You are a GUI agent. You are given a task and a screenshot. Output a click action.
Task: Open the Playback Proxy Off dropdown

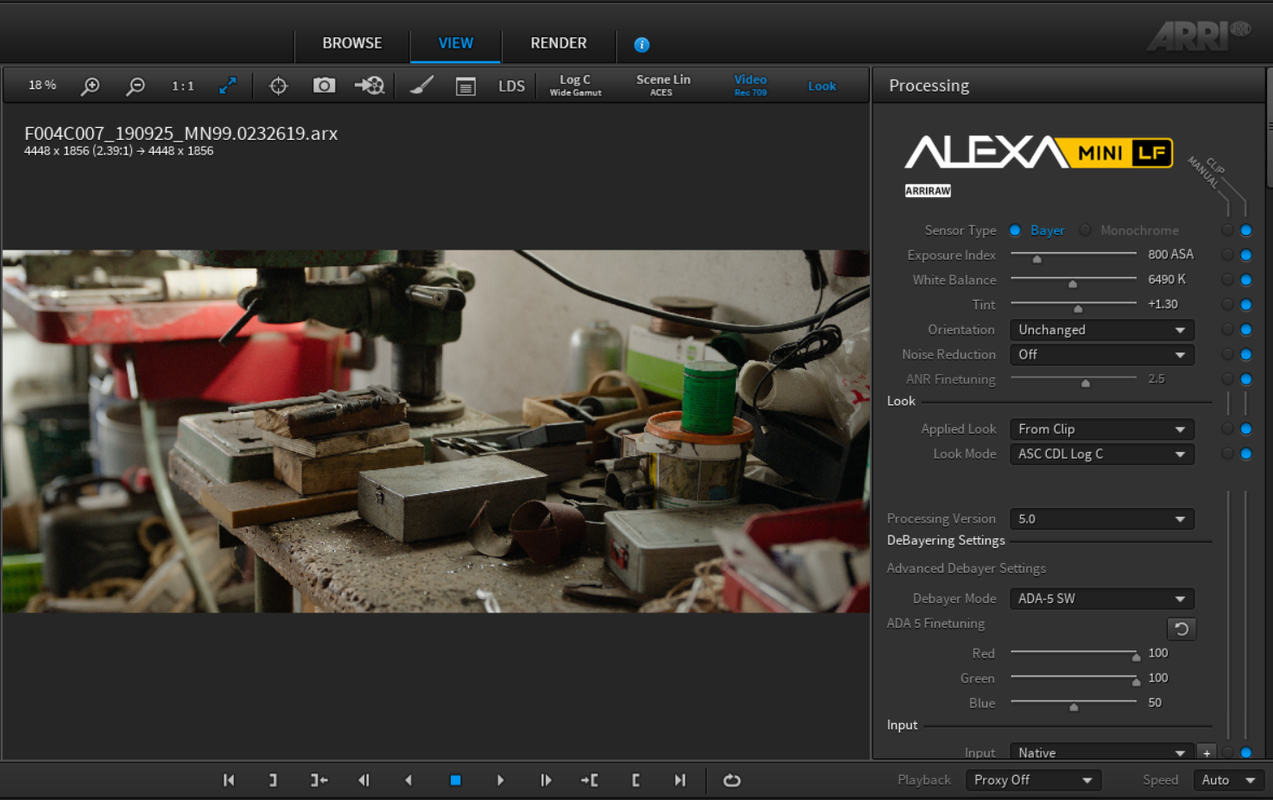pyautogui.click(x=1034, y=780)
